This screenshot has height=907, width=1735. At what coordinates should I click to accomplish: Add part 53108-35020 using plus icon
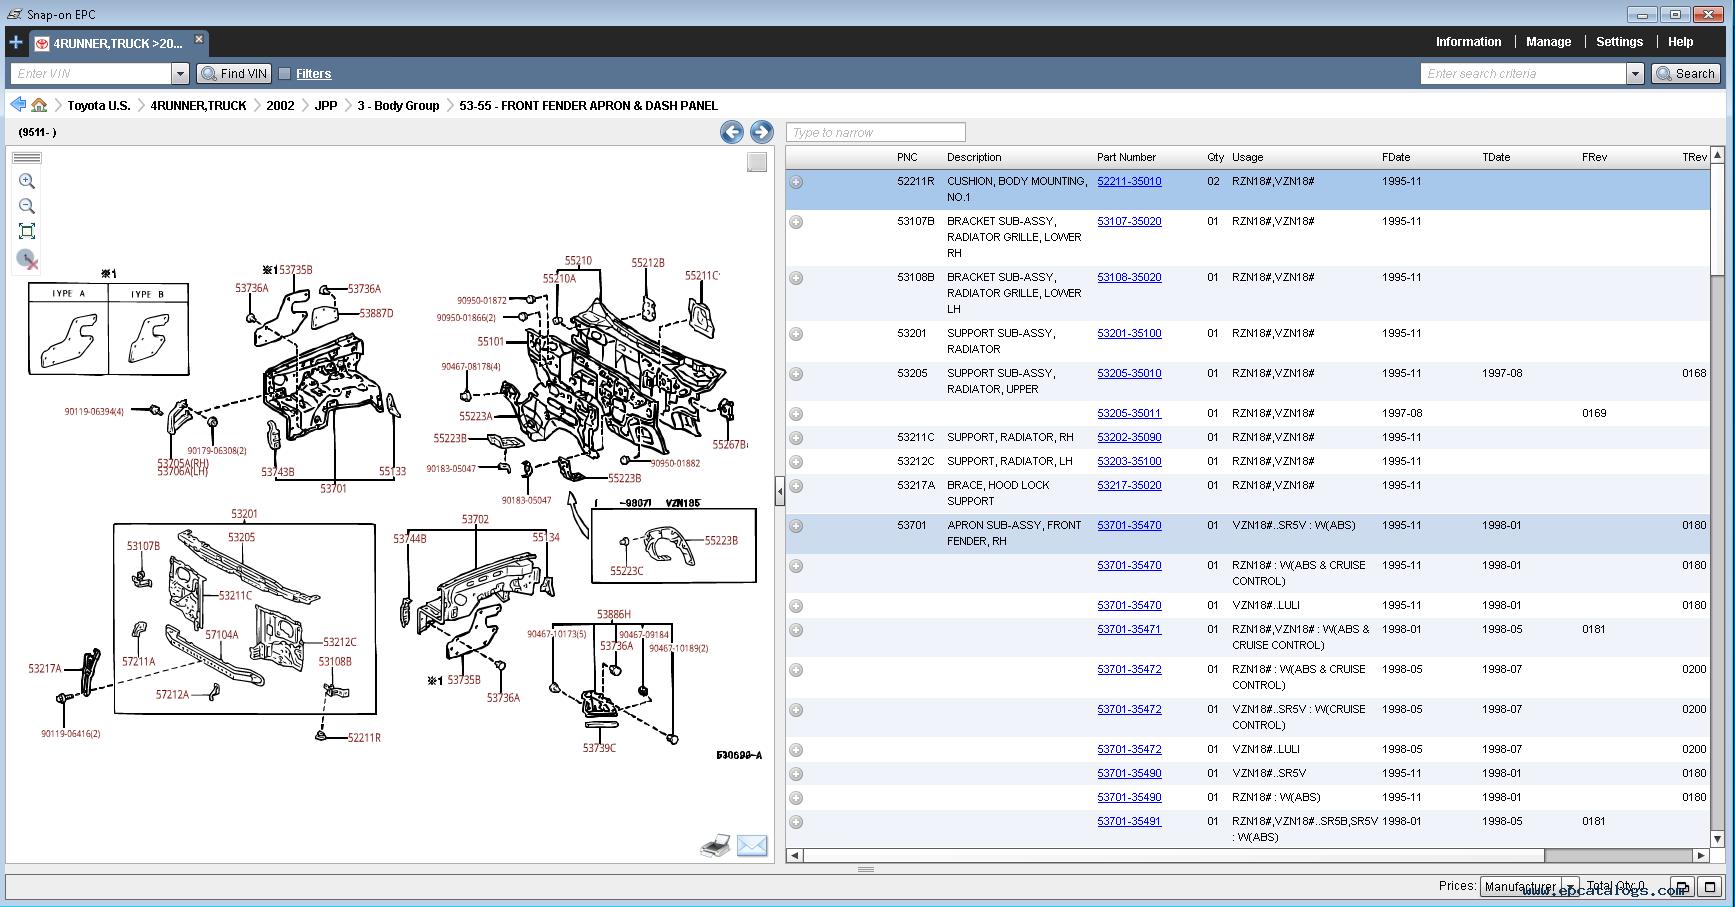(796, 278)
